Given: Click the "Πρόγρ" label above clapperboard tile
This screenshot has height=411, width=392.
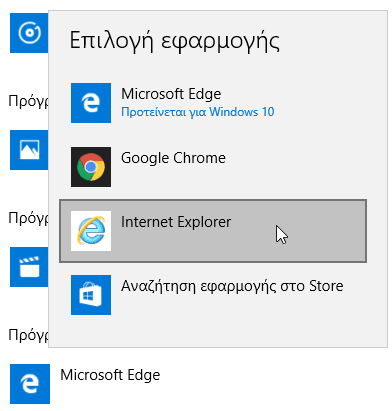Looking at the screenshot, I should pos(28,218).
